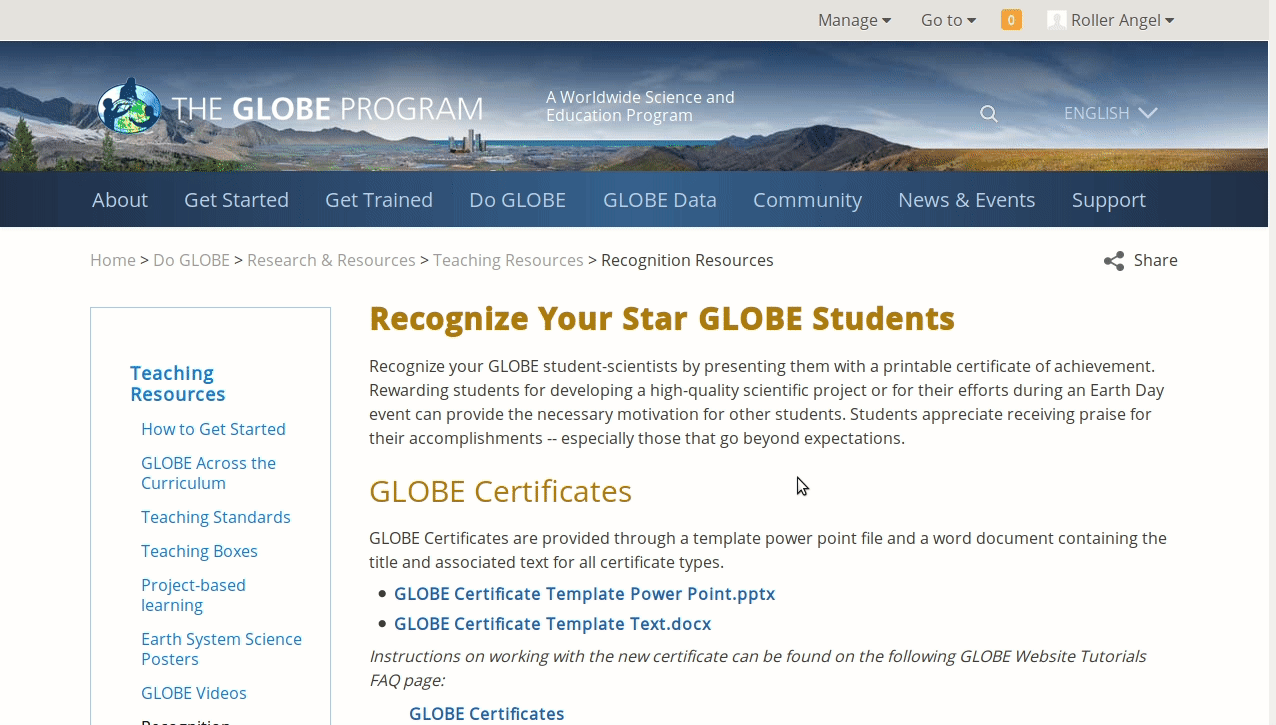1276x725 pixels.
Task: Open GLOBE Certificate Template Text.docx link
Action: [552, 624]
